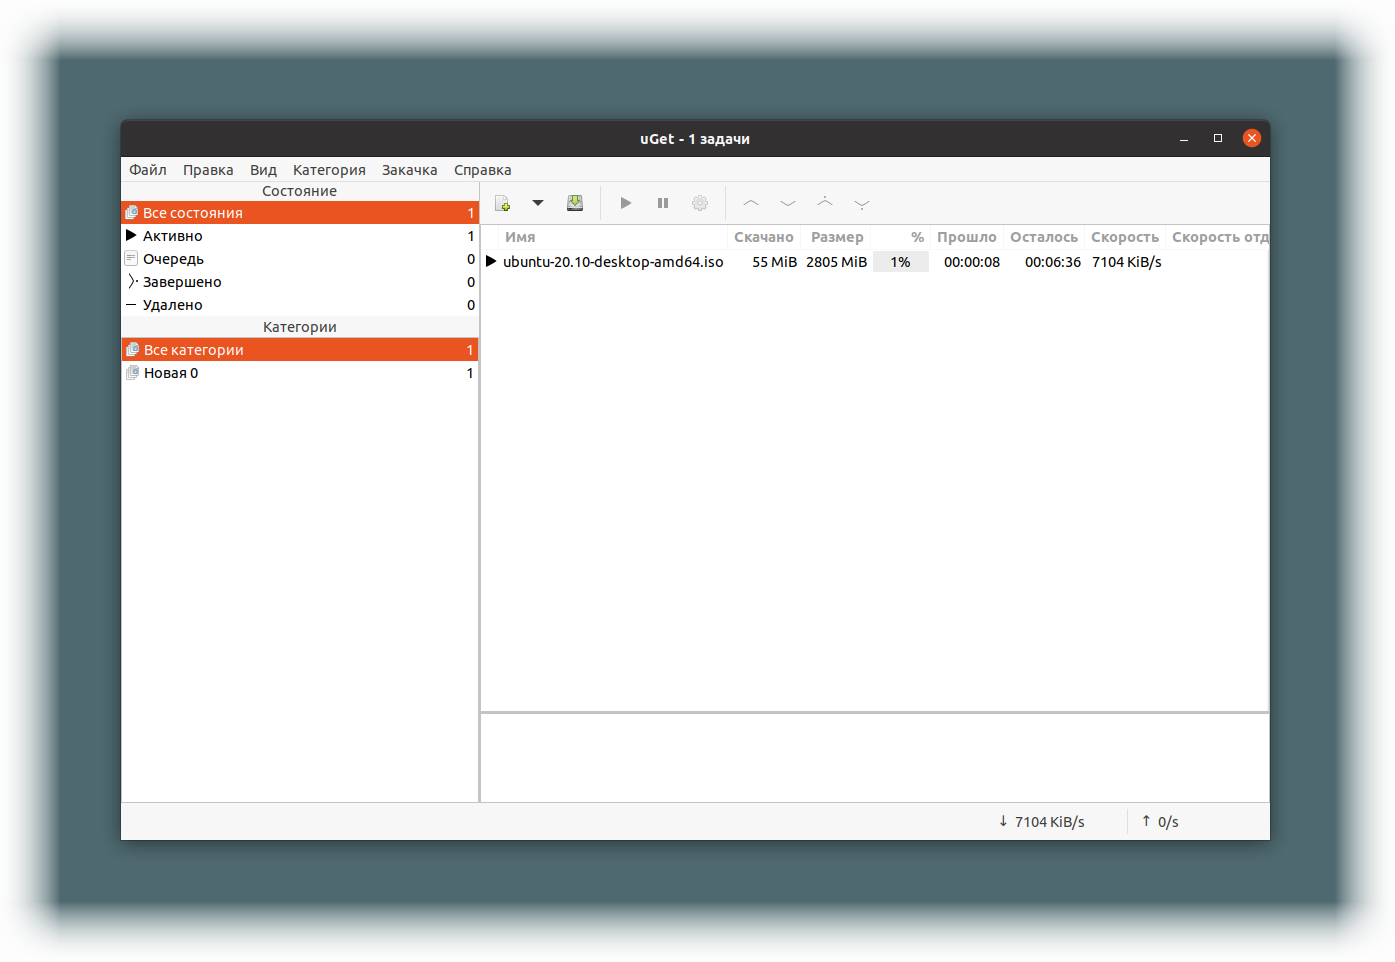Open the Правка menu
The height and width of the screenshot is (962, 1395).
pyautogui.click(x=208, y=170)
